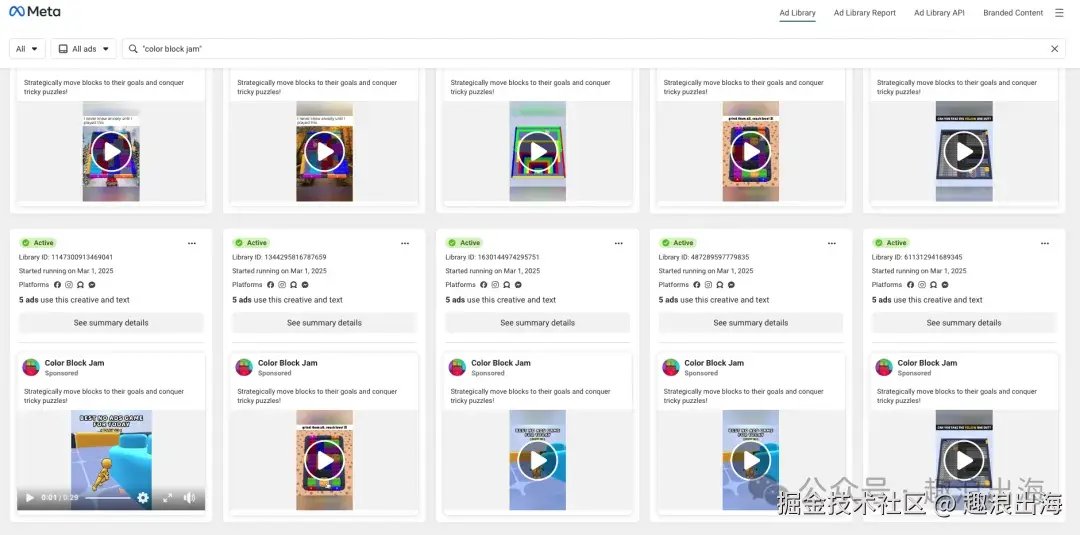The image size is (1080, 535).
Task: Click the Active badge on ad 1147300913469041
Action: coord(37,243)
